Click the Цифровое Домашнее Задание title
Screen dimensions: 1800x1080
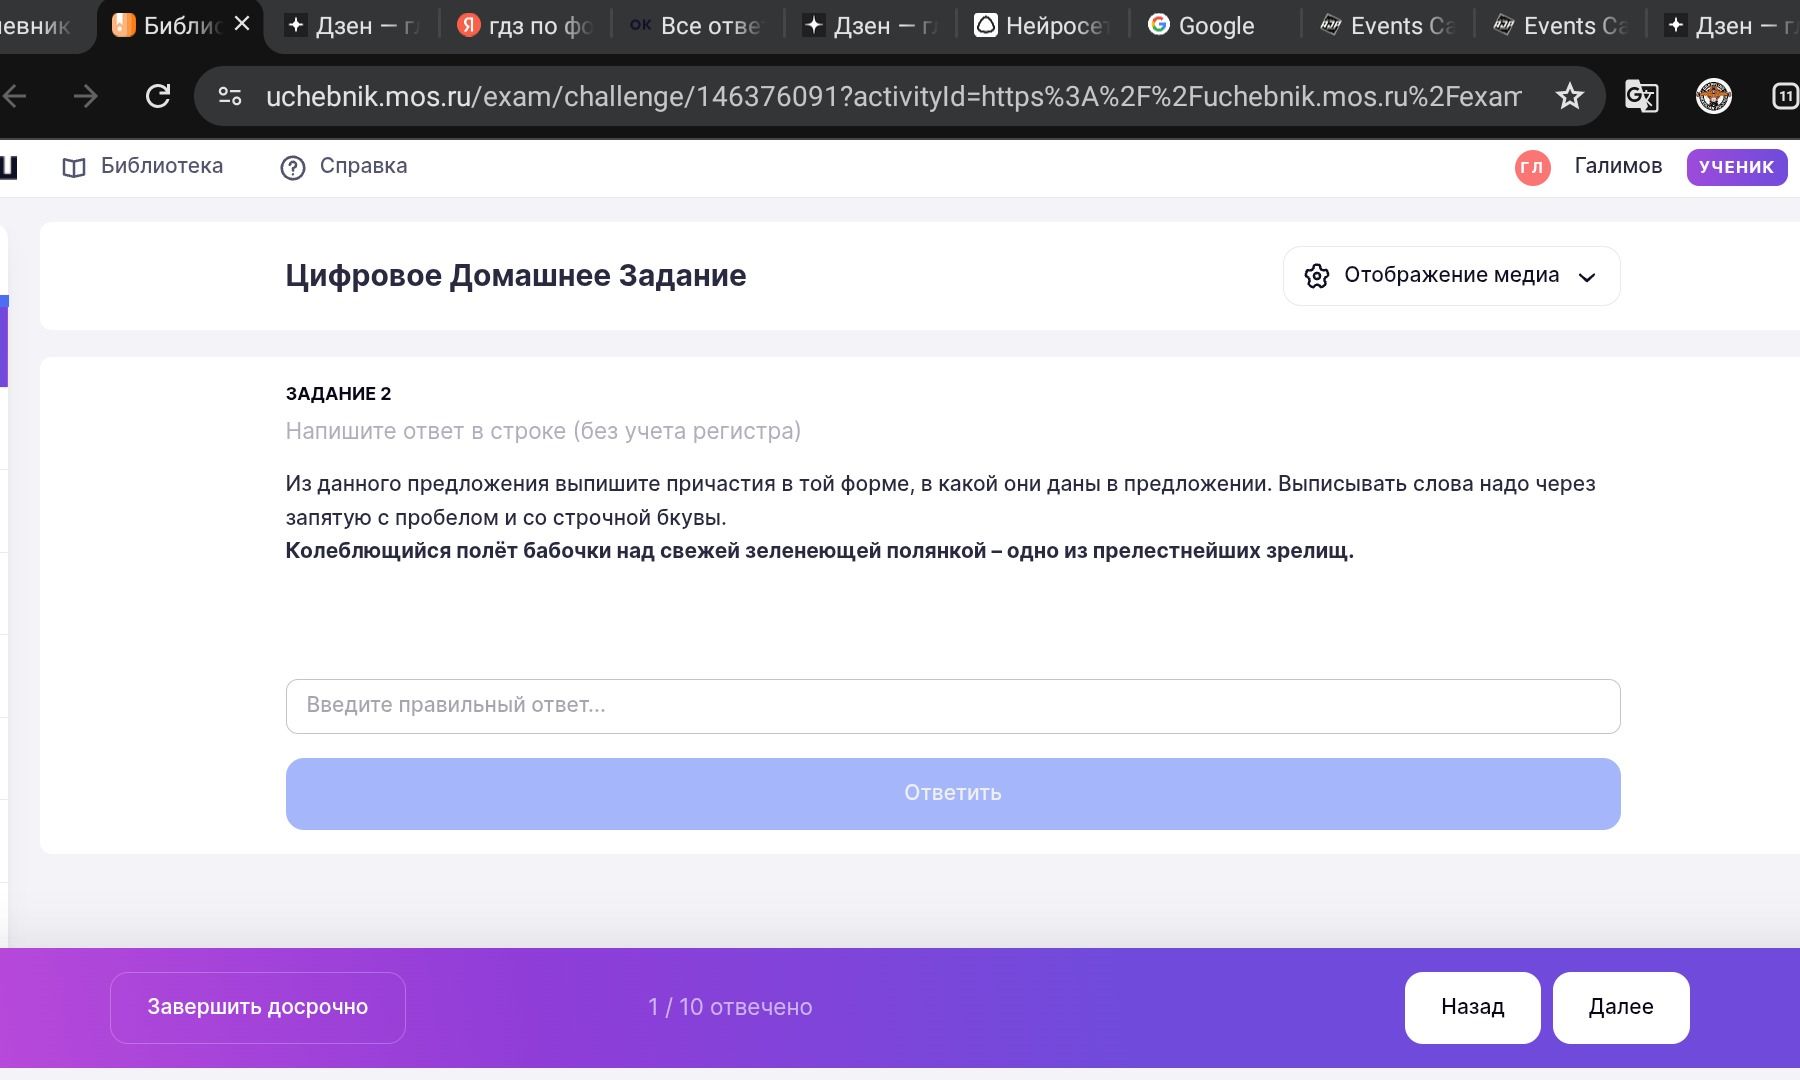[x=516, y=275]
